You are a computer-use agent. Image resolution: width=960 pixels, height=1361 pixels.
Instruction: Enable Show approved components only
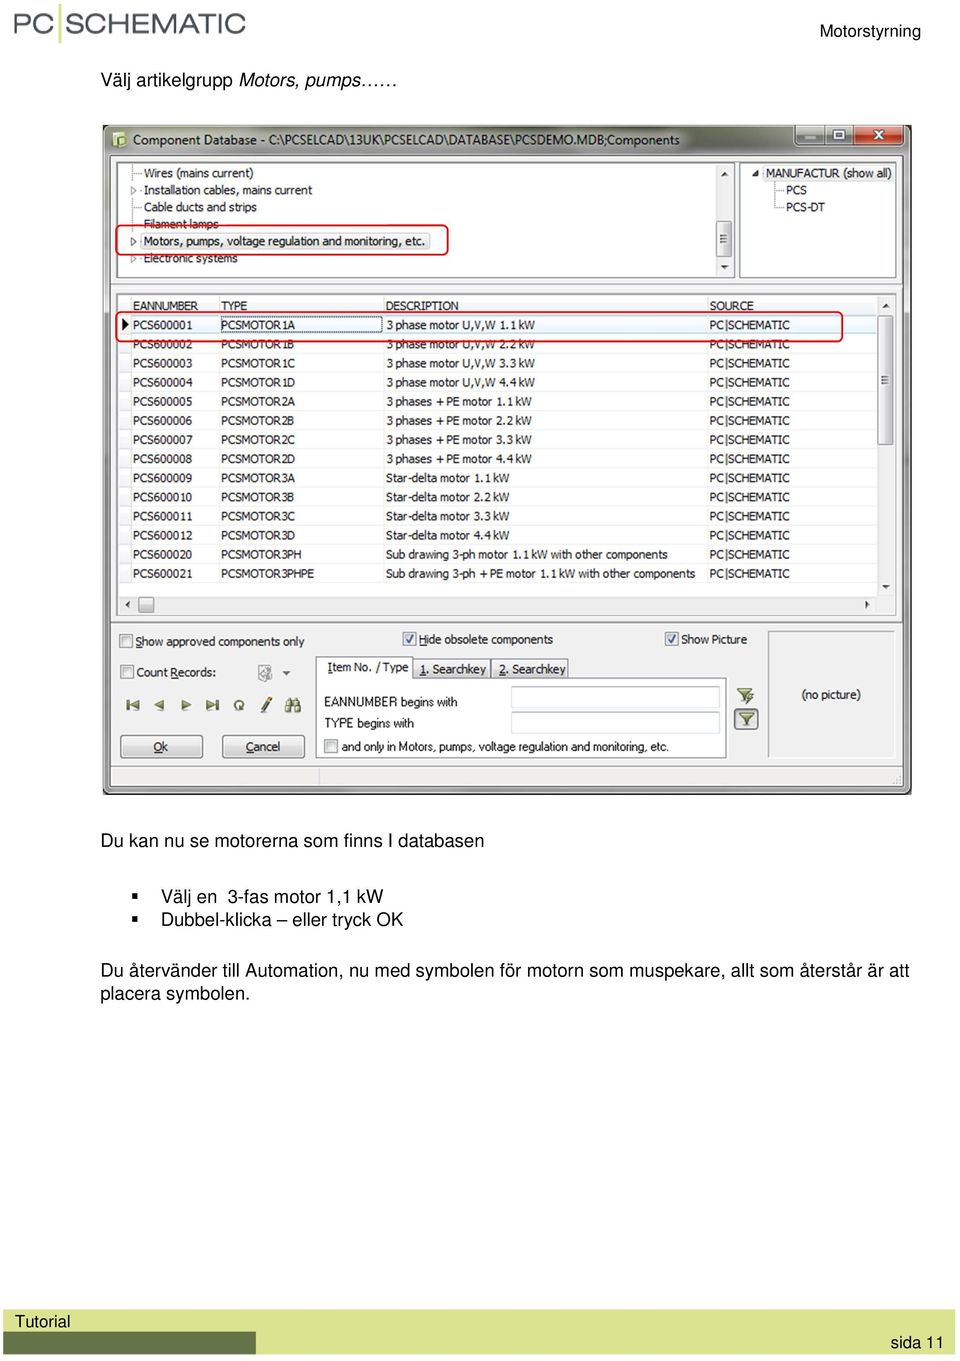tap(126, 641)
